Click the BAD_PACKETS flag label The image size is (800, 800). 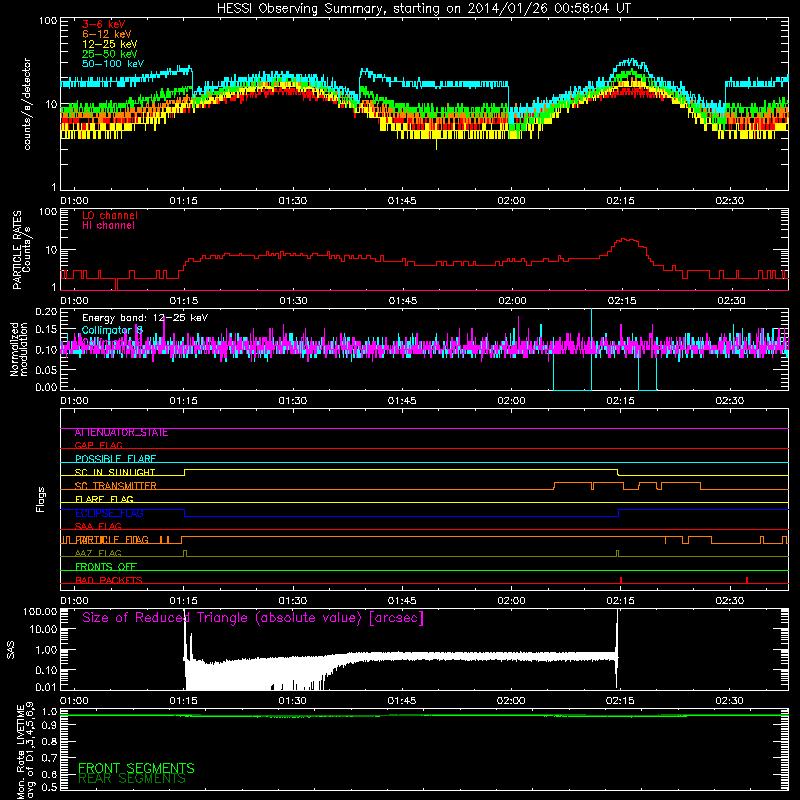[x=109, y=580]
